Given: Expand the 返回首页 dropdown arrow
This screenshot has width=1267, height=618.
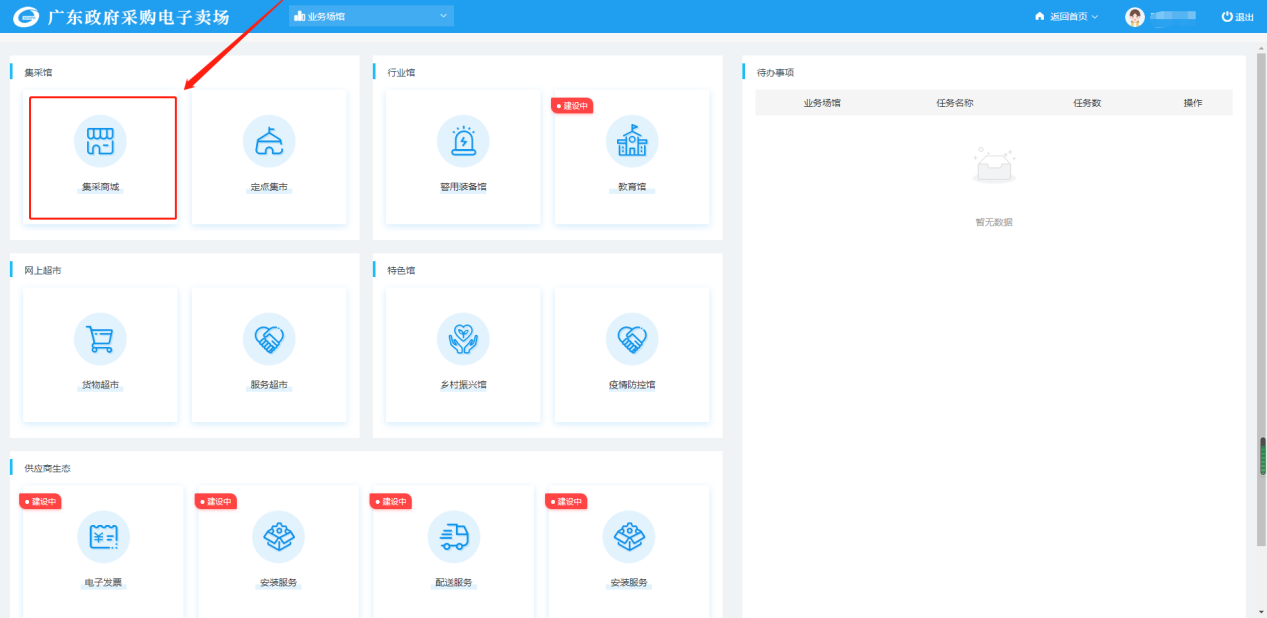Looking at the screenshot, I should coord(1094,17).
